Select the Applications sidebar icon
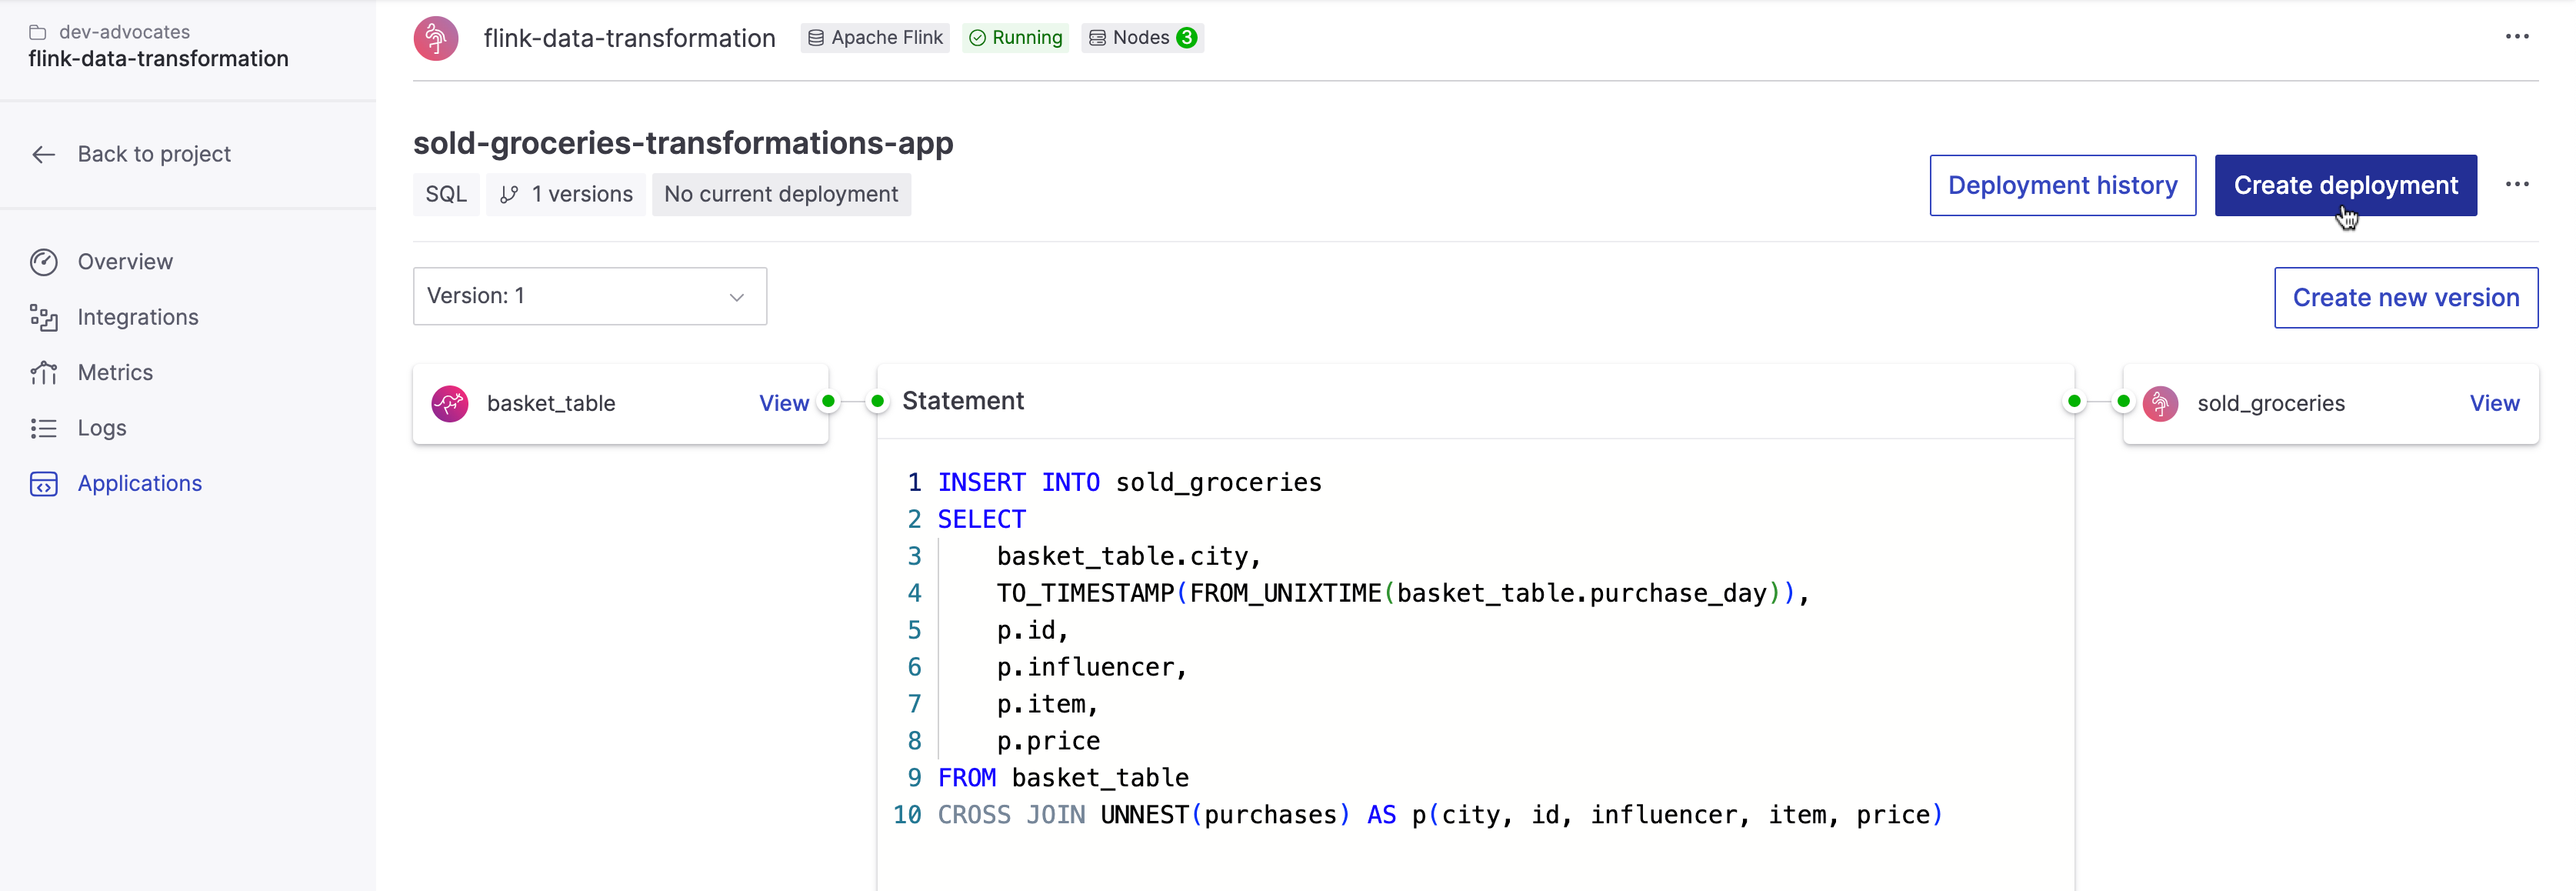 pyautogui.click(x=45, y=483)
